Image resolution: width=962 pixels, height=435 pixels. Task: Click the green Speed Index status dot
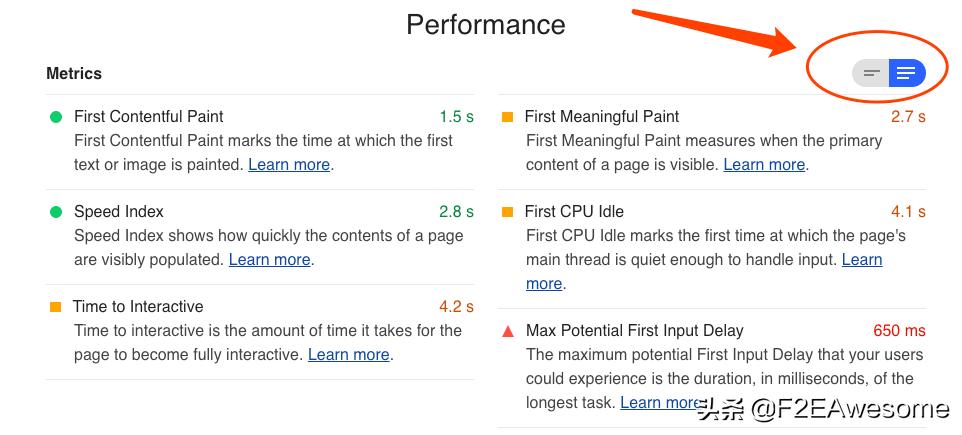(x=56, y=212)
